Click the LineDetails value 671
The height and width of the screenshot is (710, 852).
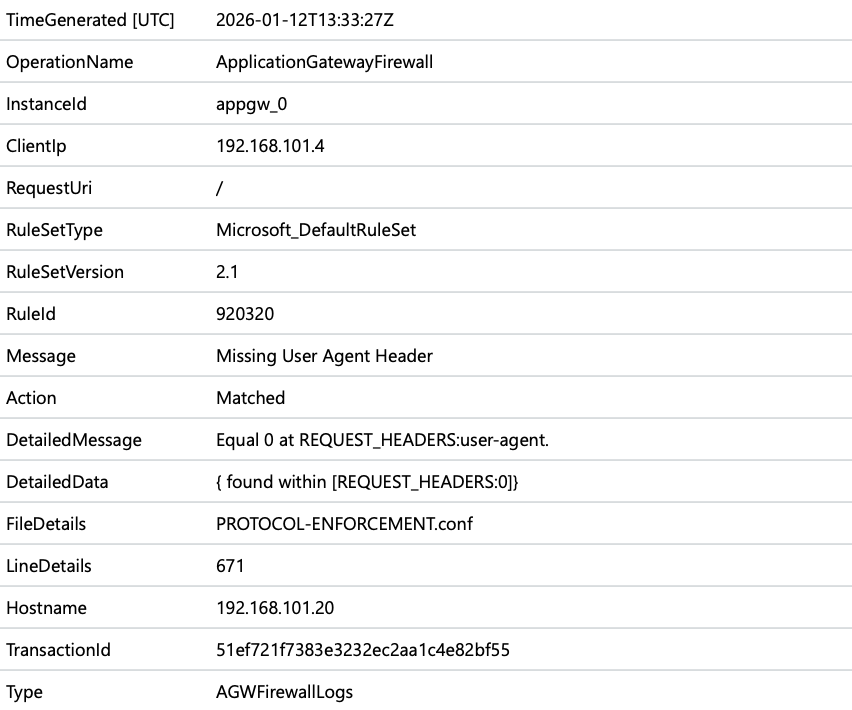tap(230, 566)
